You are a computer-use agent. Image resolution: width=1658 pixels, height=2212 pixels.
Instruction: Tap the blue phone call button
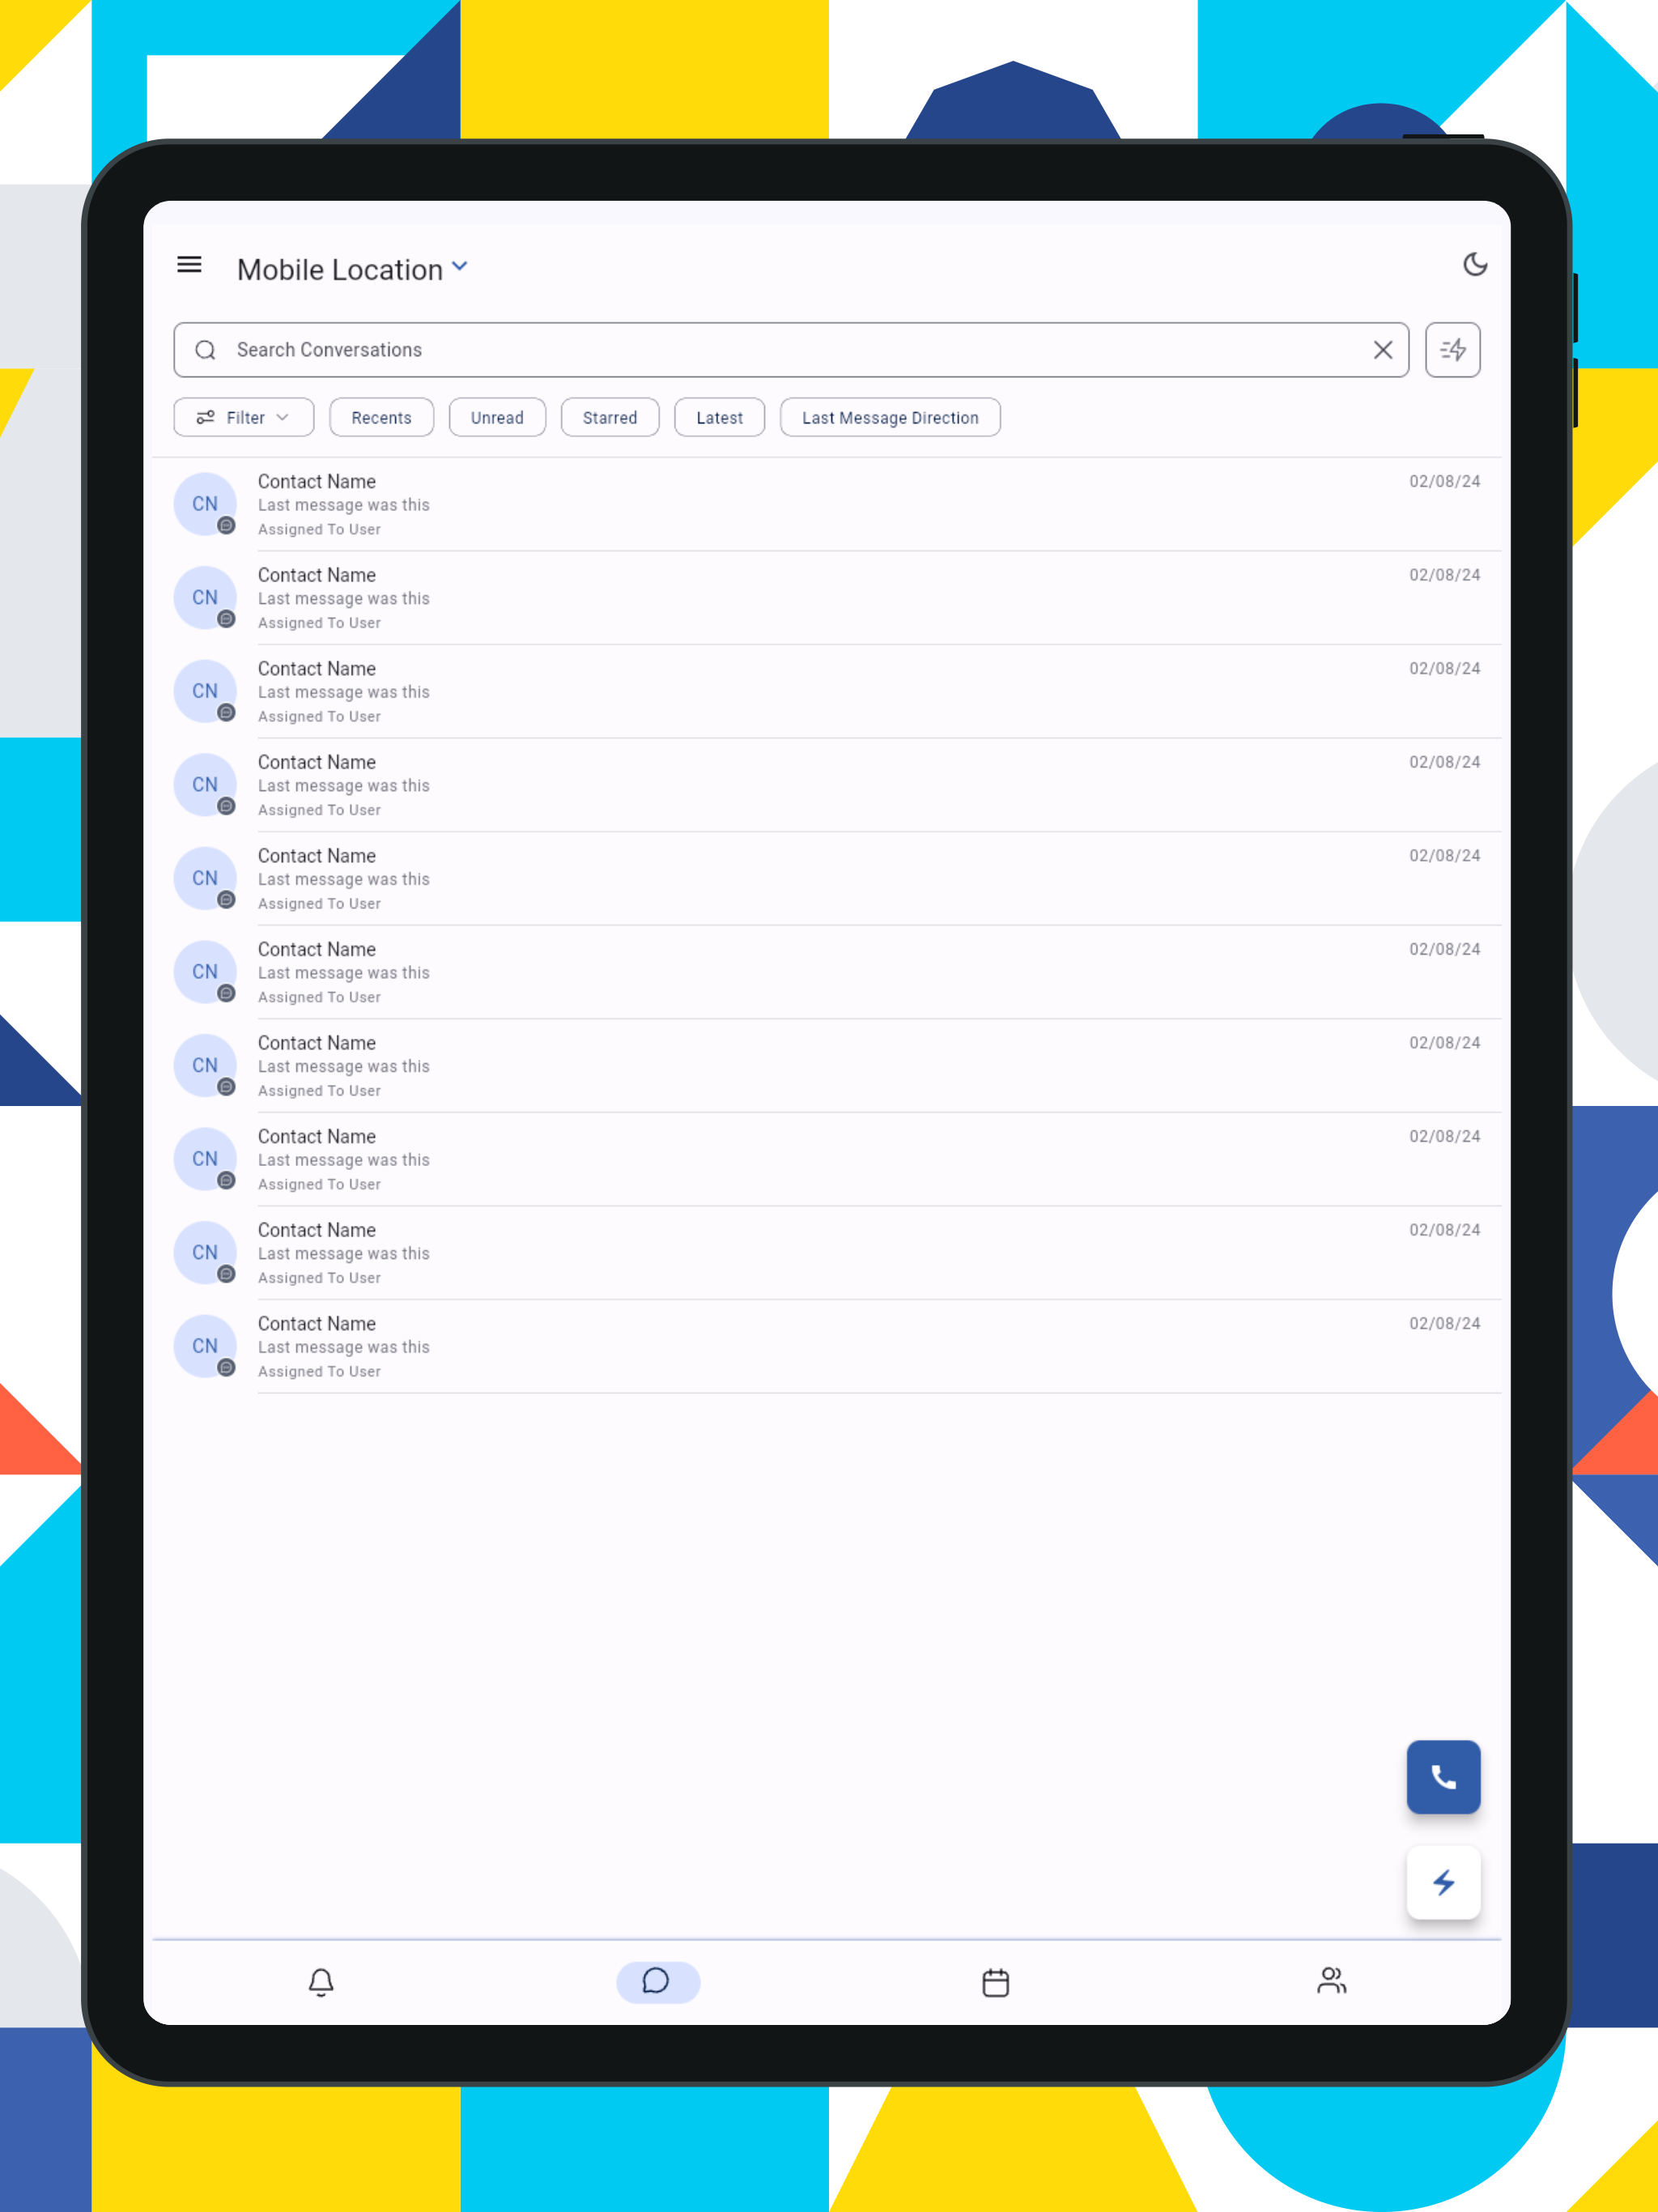(x=1443, y=1777)
